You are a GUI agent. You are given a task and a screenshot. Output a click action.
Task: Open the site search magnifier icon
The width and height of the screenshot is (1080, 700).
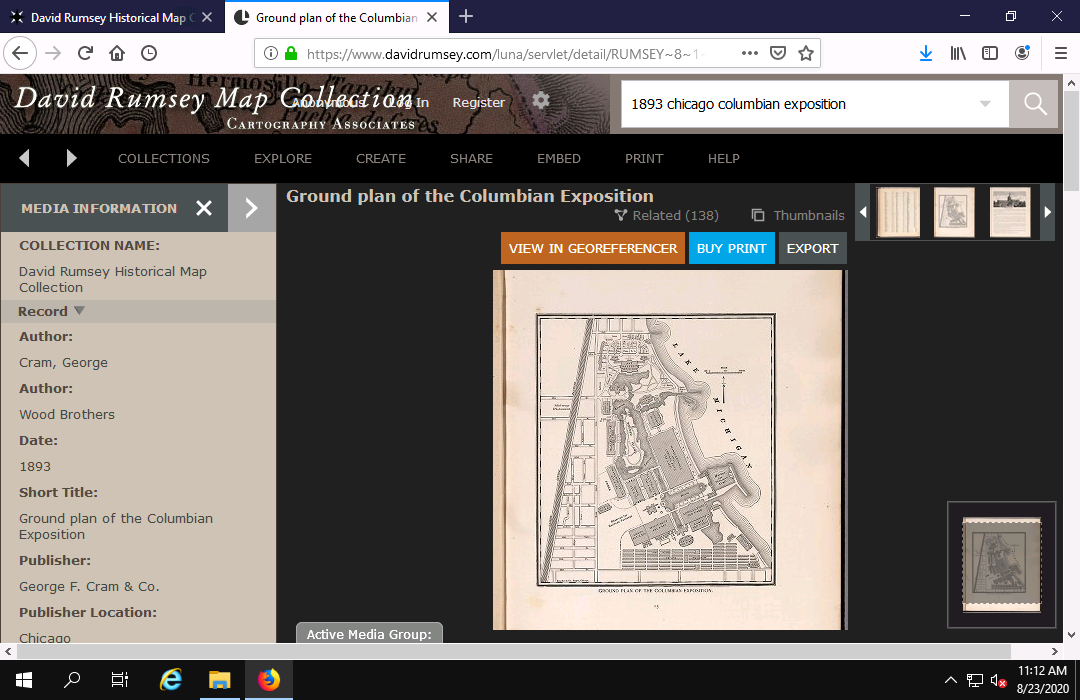1033,103
